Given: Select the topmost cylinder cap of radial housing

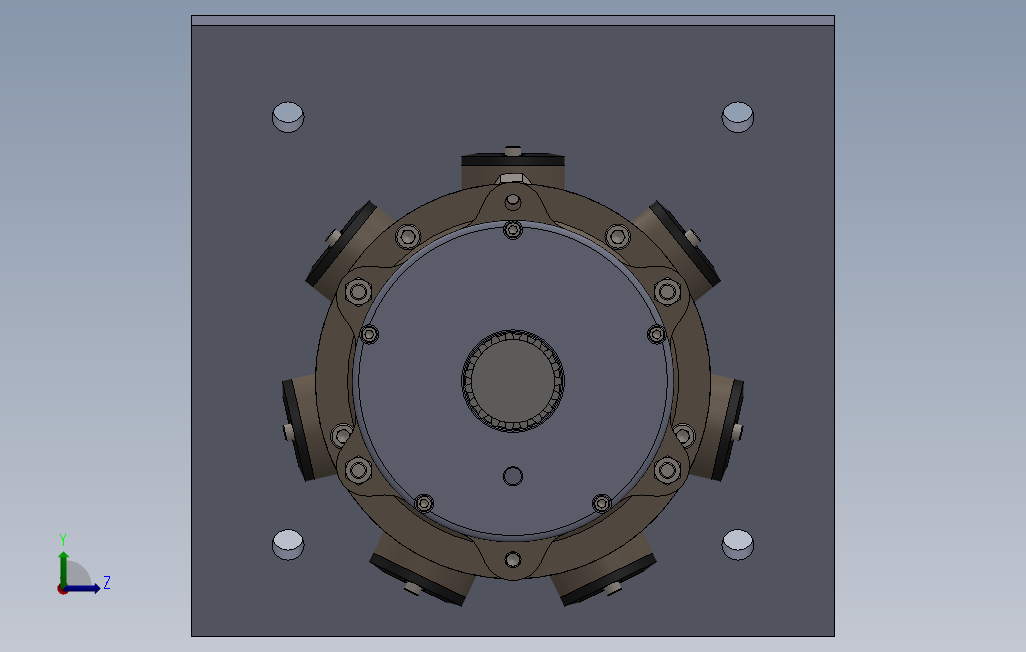Looking at the screenshot, I should tap(513, 160).
